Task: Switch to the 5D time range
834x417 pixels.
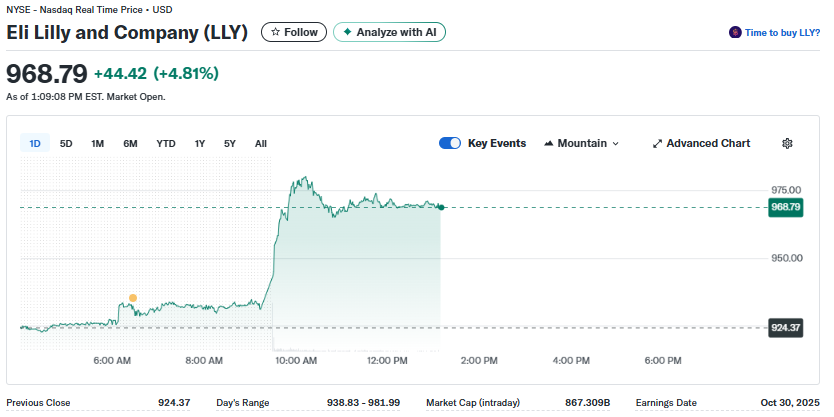Action: point(66,143)
